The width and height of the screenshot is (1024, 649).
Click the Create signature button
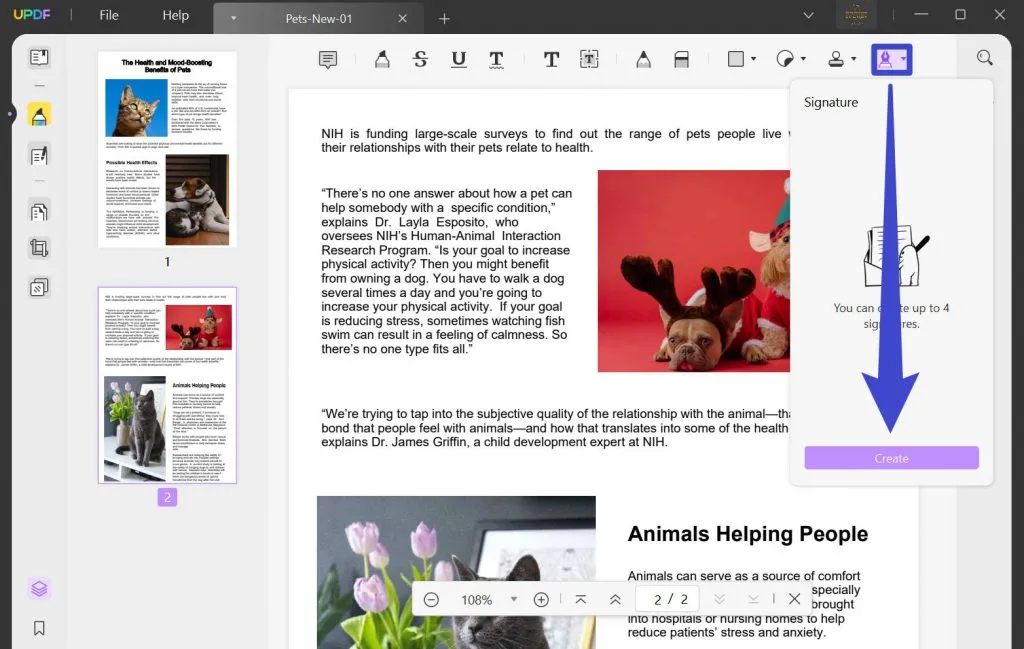coord(891,458)
